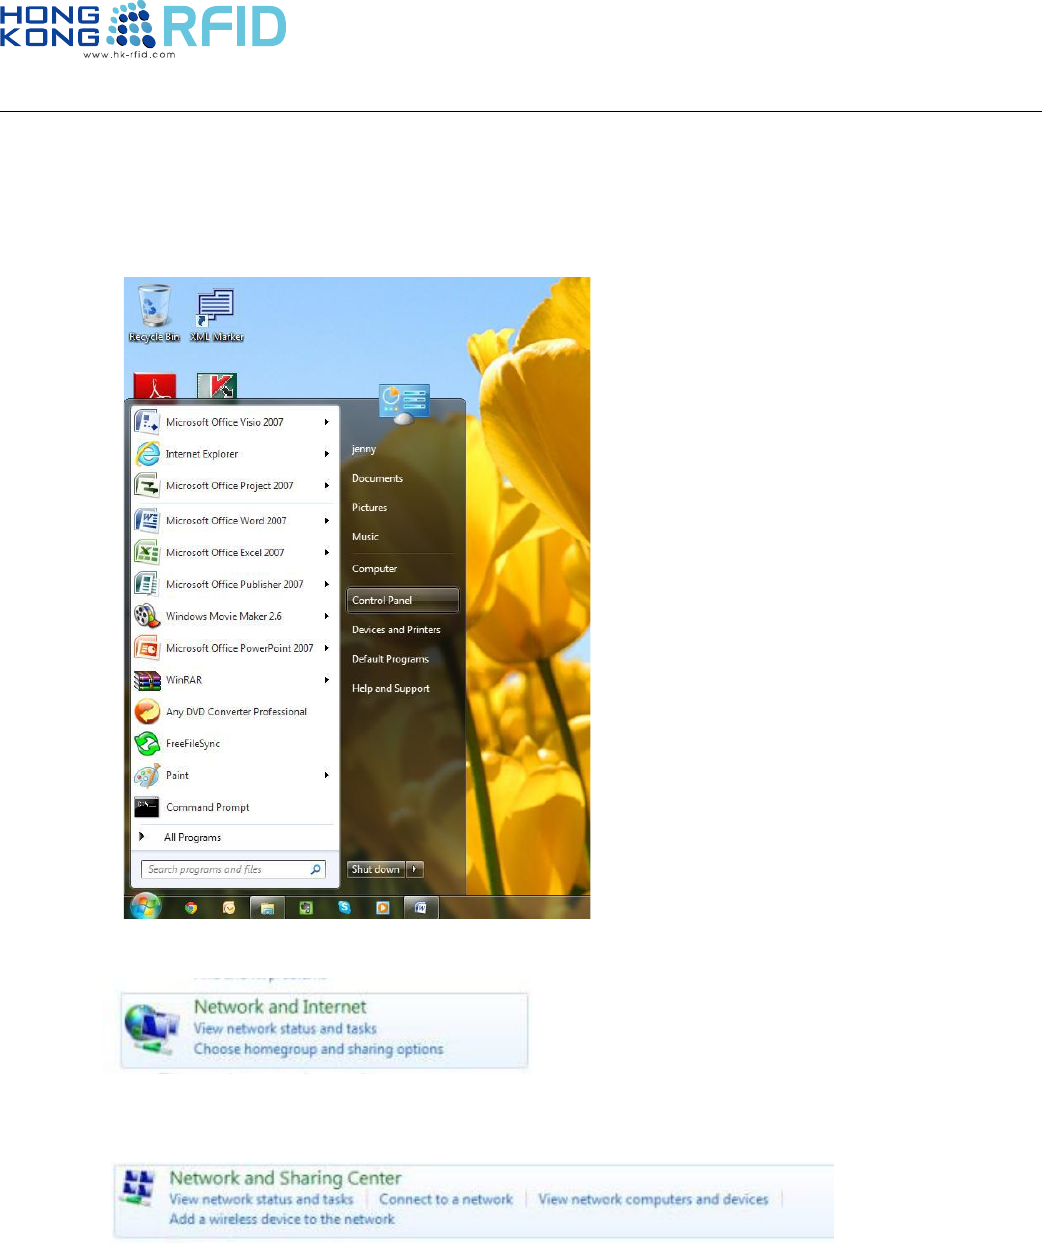Click Add a wireless device to the network

point(282,1219)
